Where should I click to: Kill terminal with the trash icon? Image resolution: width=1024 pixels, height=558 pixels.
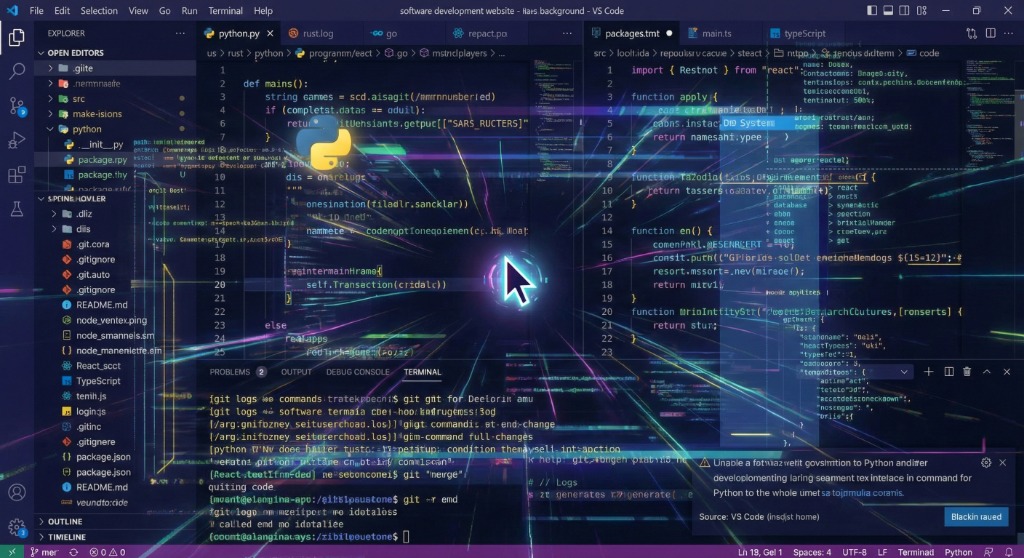point(967,372)
